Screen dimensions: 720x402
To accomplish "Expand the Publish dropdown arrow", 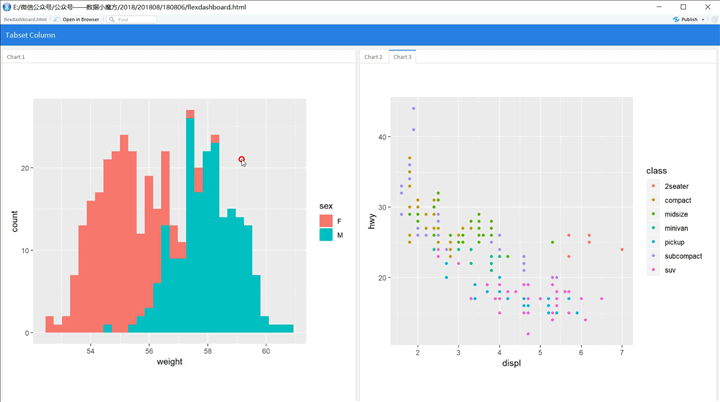I will coord(703,19).
